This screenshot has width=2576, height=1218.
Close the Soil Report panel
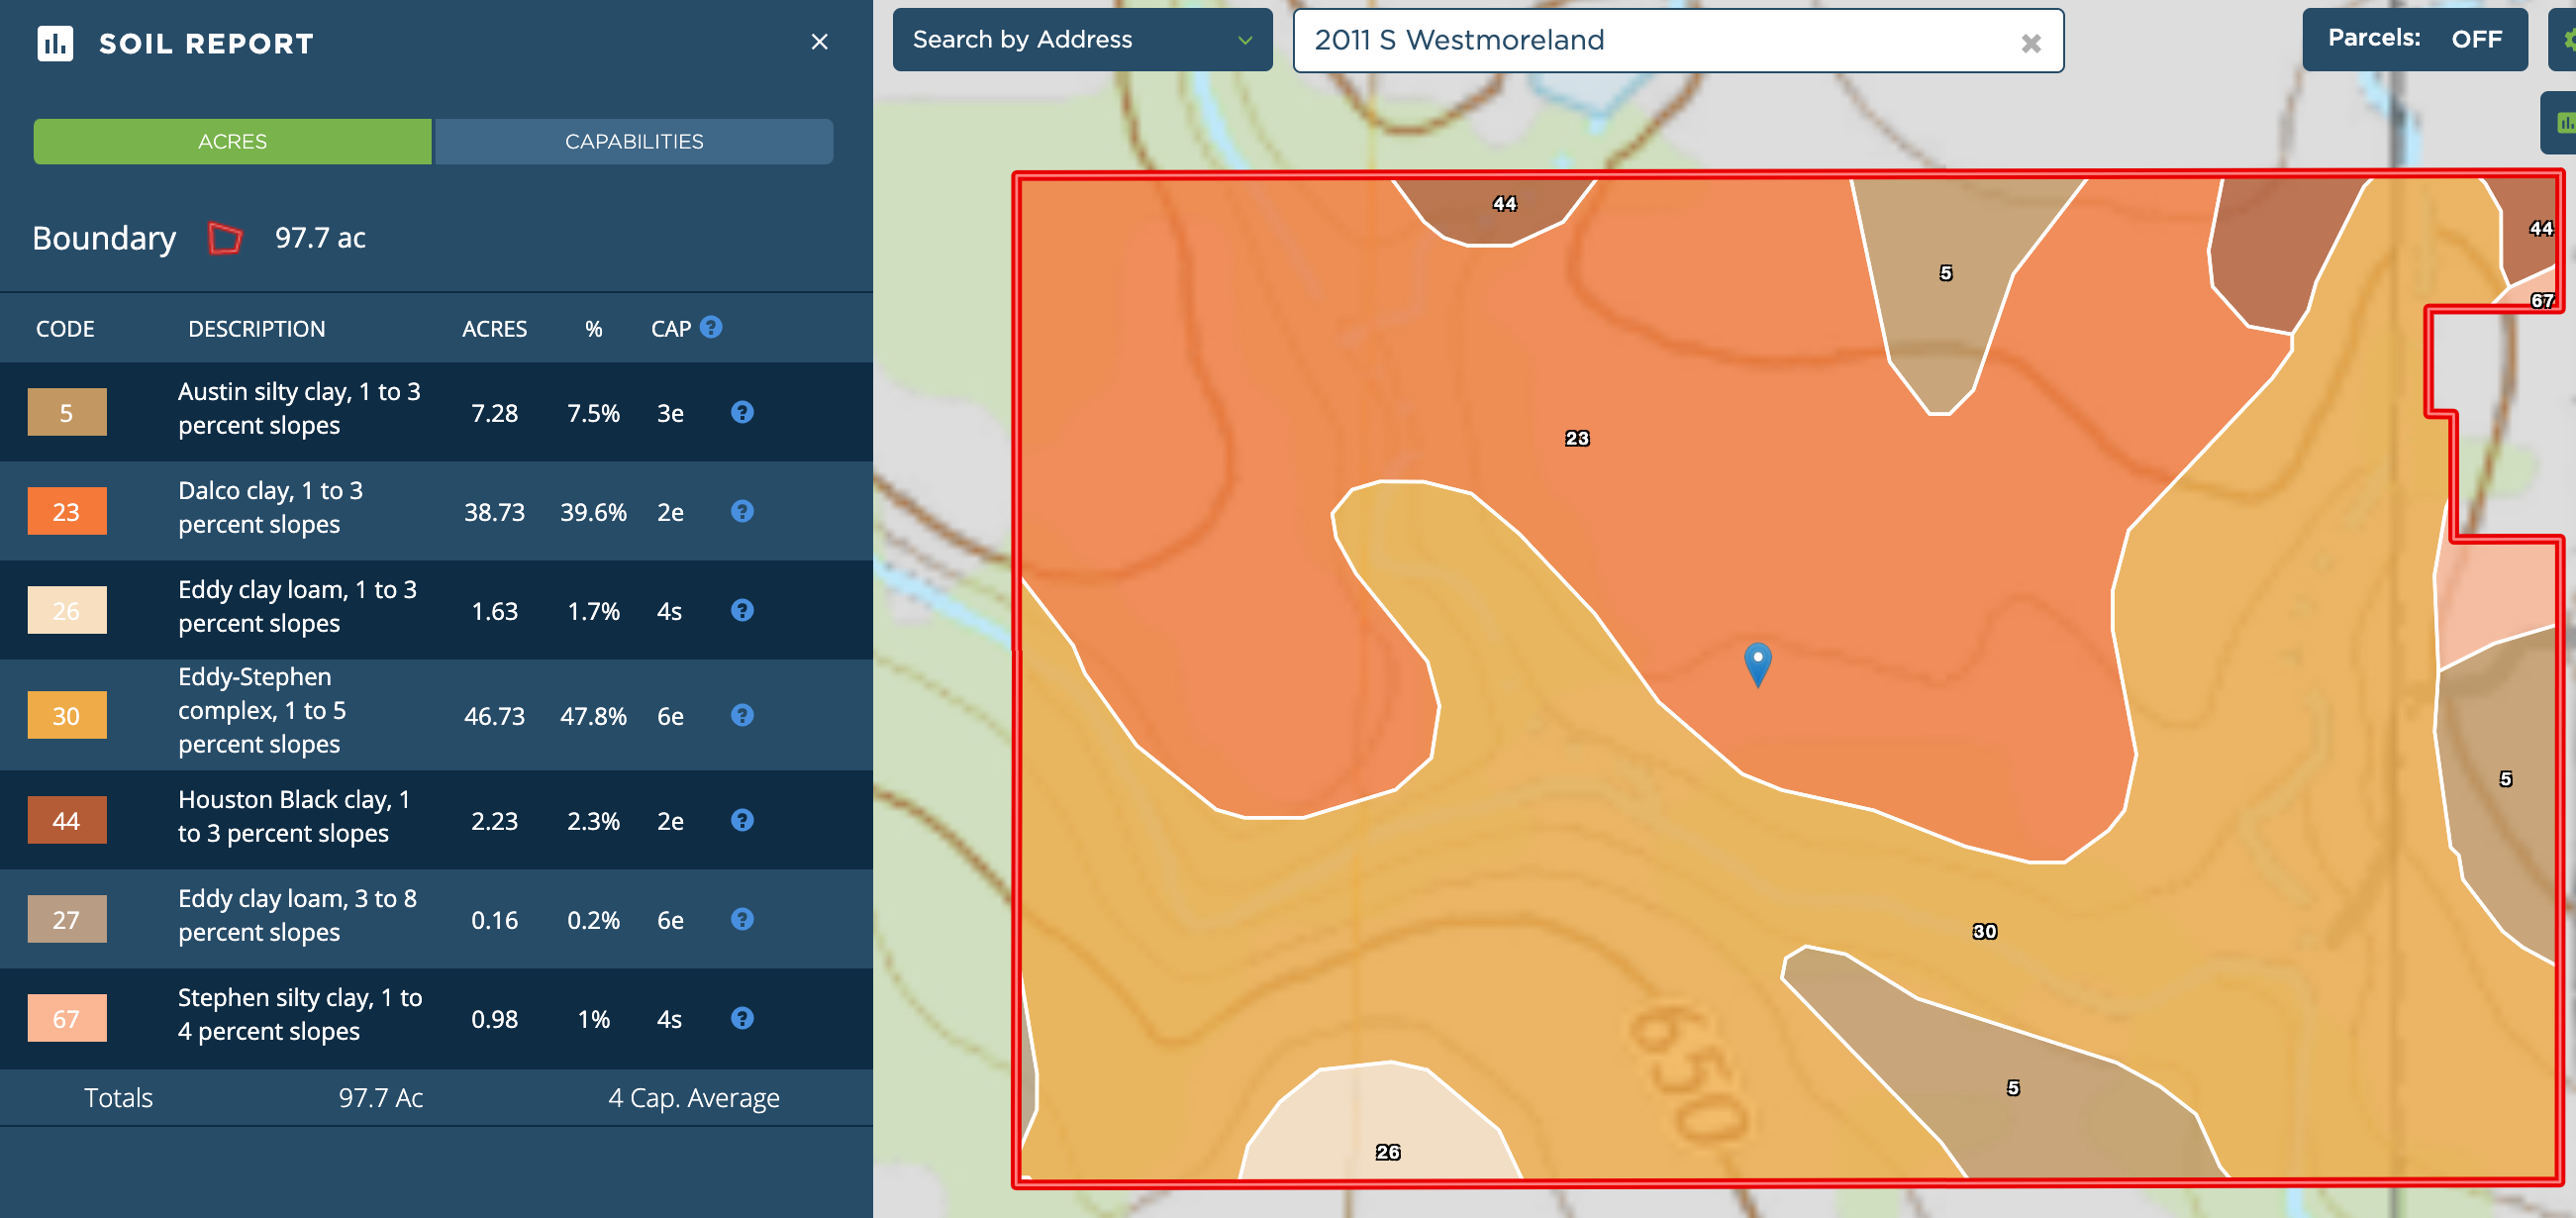[819, 42]
